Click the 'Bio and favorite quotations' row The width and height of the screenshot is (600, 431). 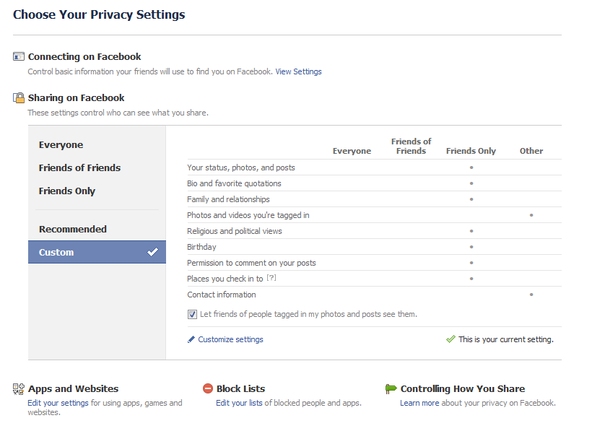(374, 183)
